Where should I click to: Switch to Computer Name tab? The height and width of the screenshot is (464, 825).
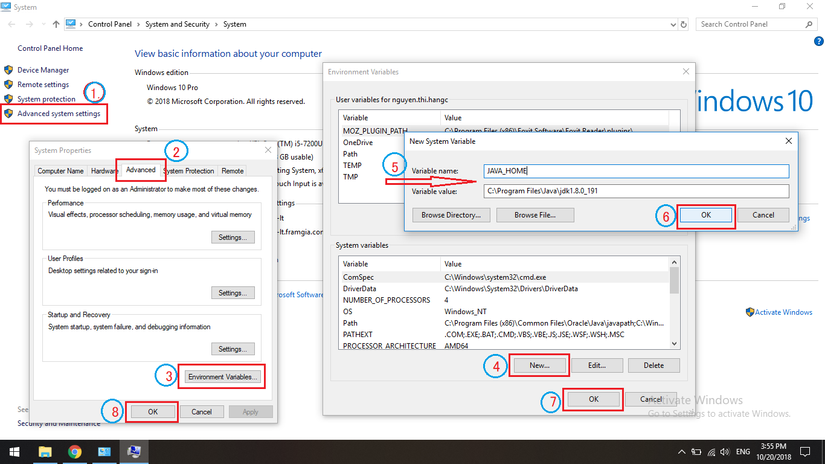coord(60,171)
